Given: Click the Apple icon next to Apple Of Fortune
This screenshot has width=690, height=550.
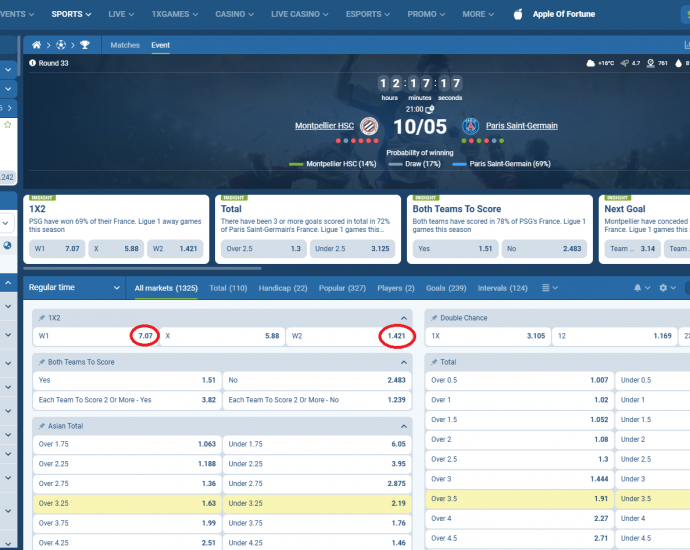Looking at the screenshot, I should coord(518,14).
